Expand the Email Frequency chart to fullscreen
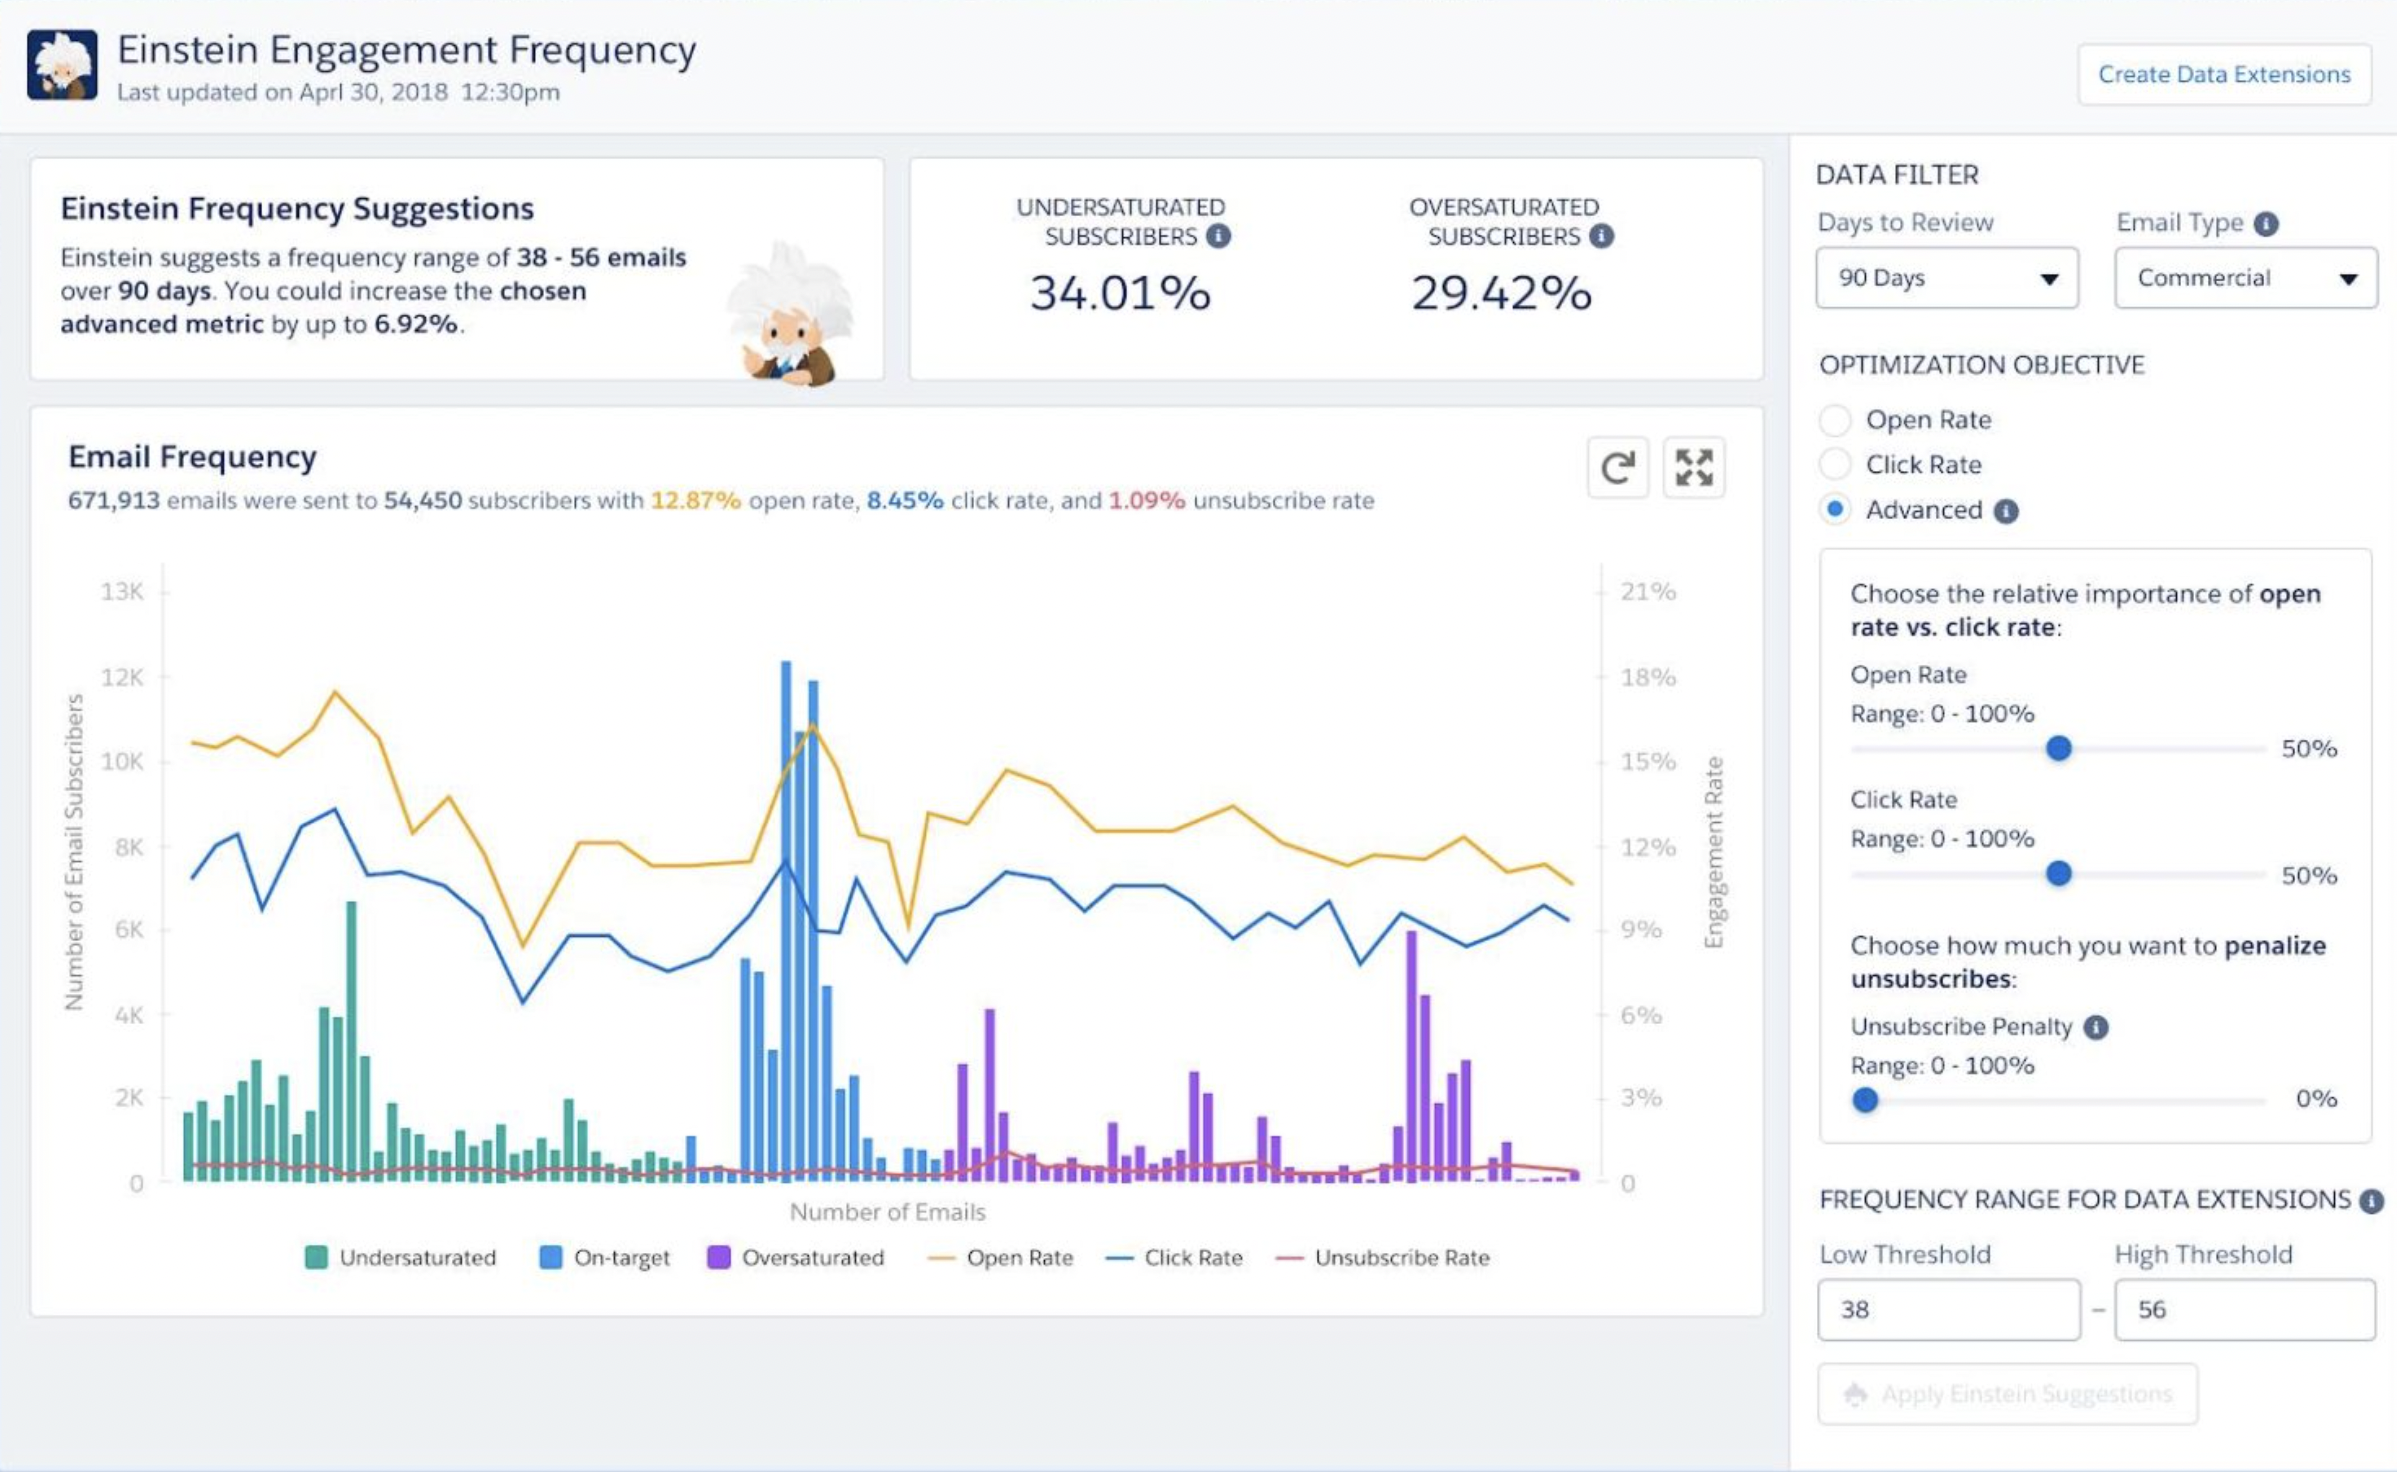The width and height of the screenshot is (2397, 1472). tap(1693, 467)
